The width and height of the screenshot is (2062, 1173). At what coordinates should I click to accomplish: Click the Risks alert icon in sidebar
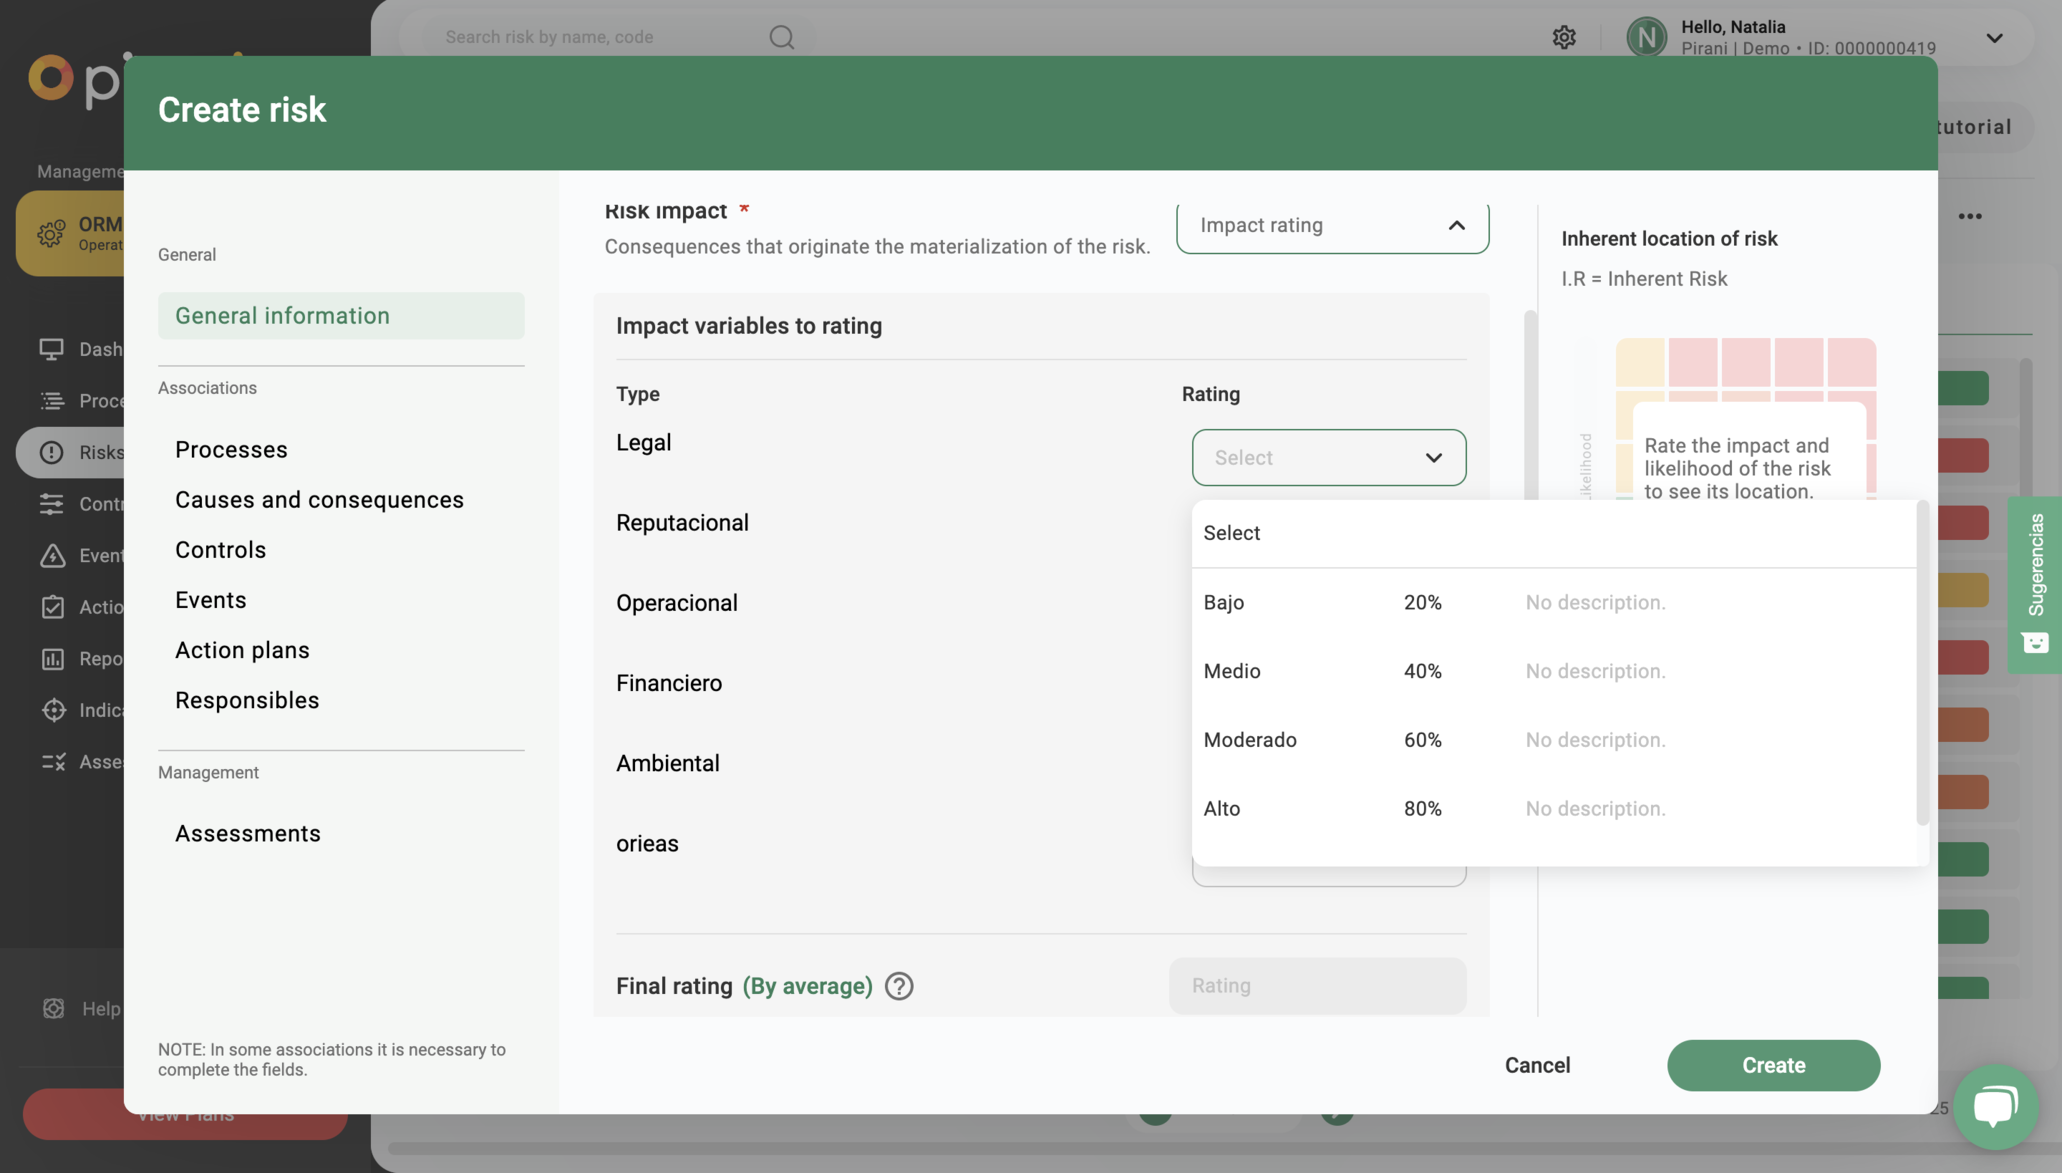click(x=52, y=452)
